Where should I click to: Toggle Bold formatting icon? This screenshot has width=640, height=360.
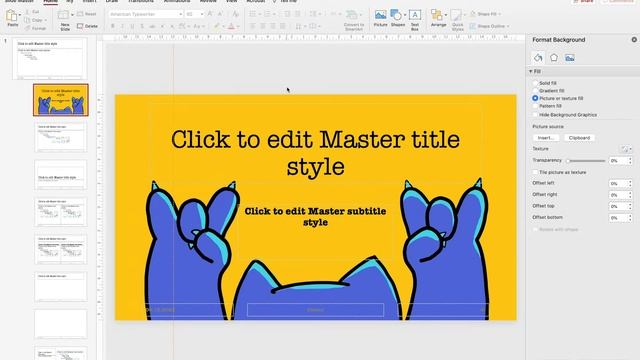pos(113,26)
